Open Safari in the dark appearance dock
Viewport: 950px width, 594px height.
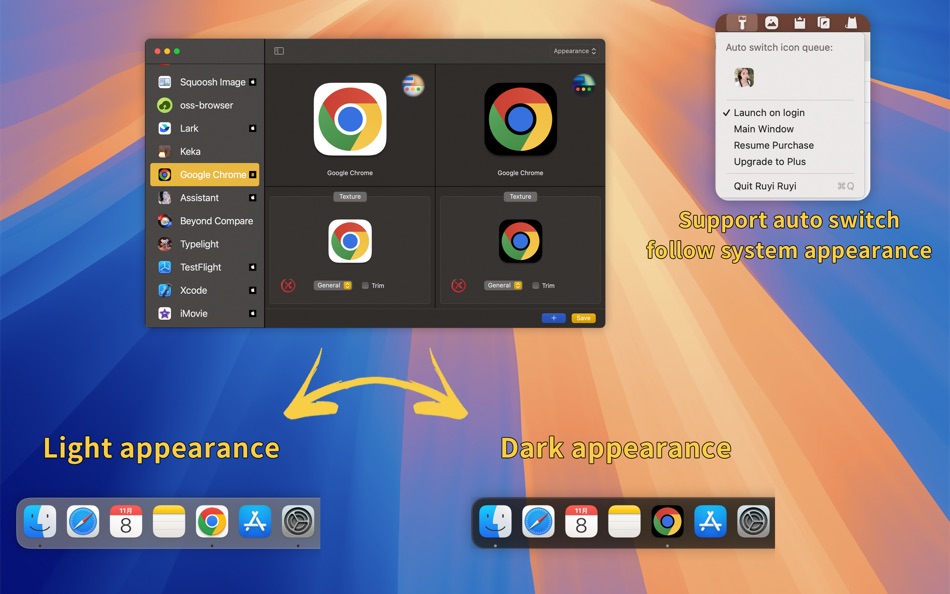538,521
